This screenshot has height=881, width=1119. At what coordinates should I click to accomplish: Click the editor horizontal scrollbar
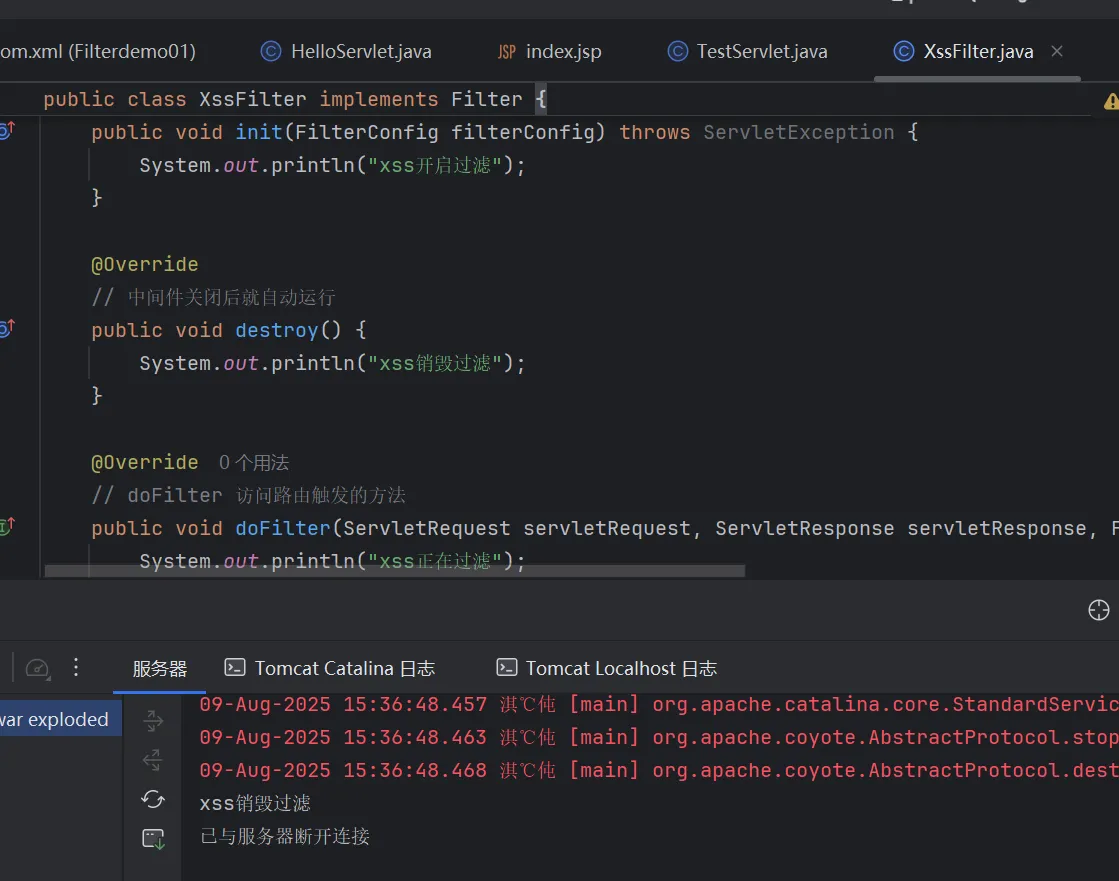coord(395,571)
